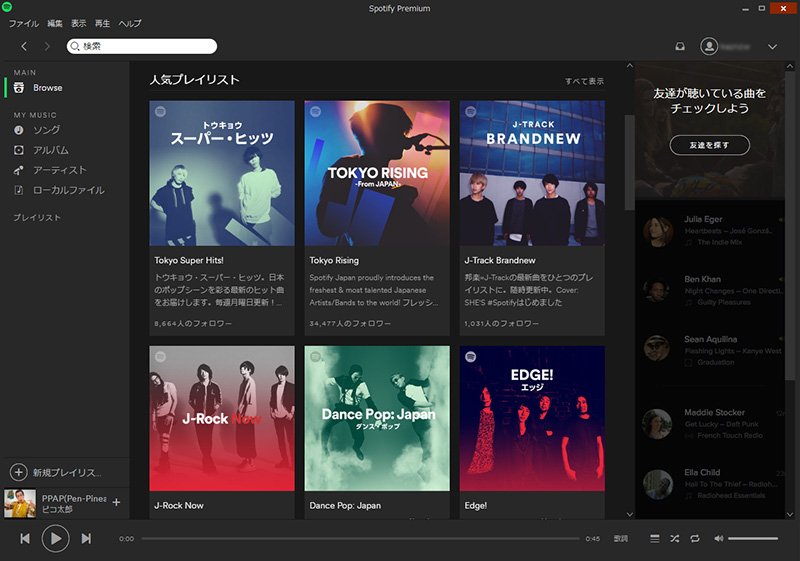Image resolution: width=800 pixels, height=561 pixels.
Task: Click the Dance Pop: Japan title link
Action: [345, 505]
